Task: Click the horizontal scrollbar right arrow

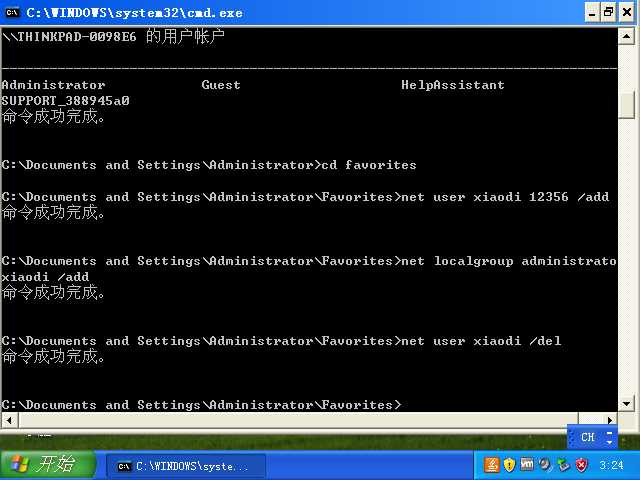Action: (609, 420)
